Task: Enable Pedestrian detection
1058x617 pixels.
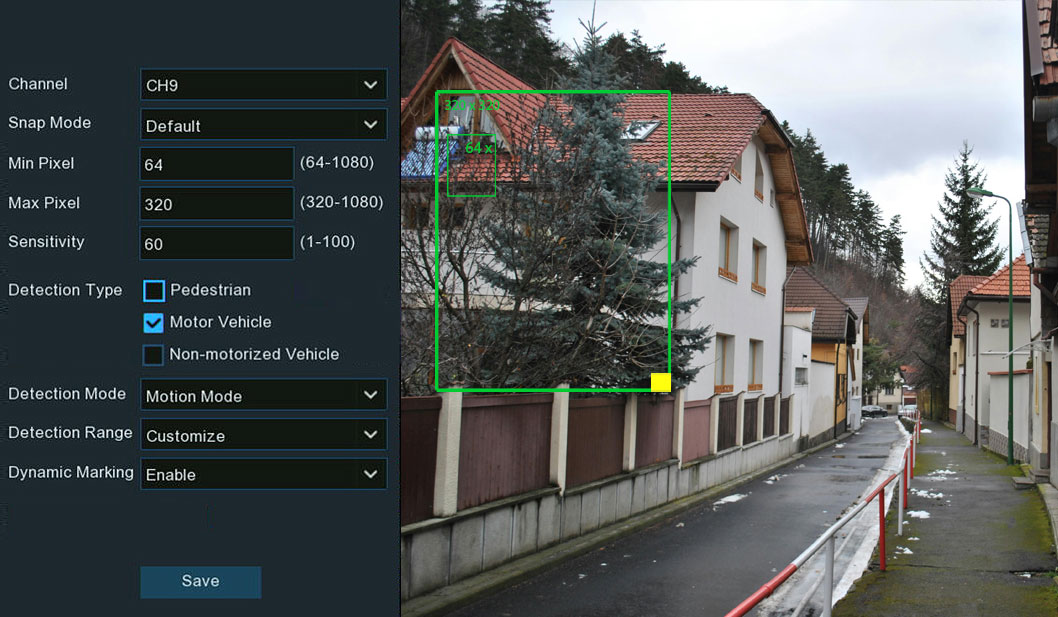Action: pos(153,290)
